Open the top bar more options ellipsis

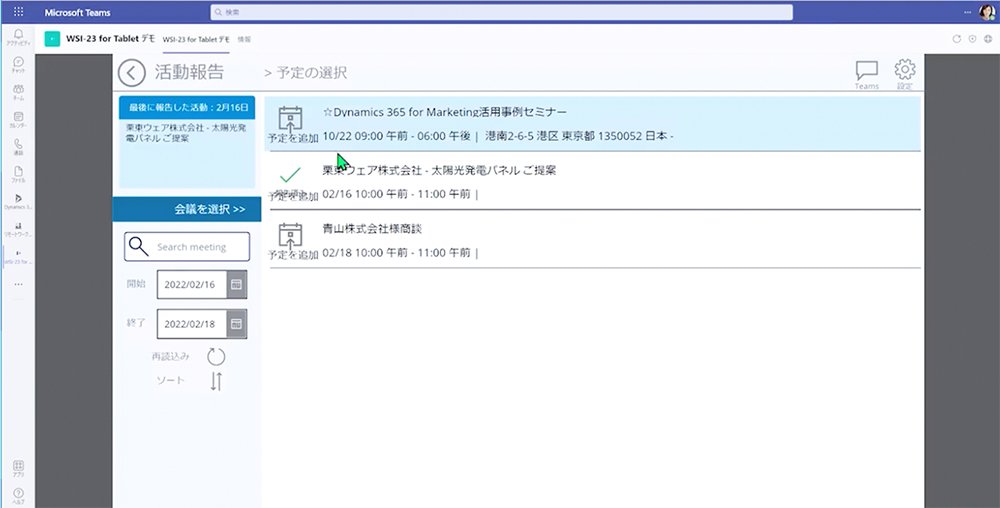(x=967, y=12)
